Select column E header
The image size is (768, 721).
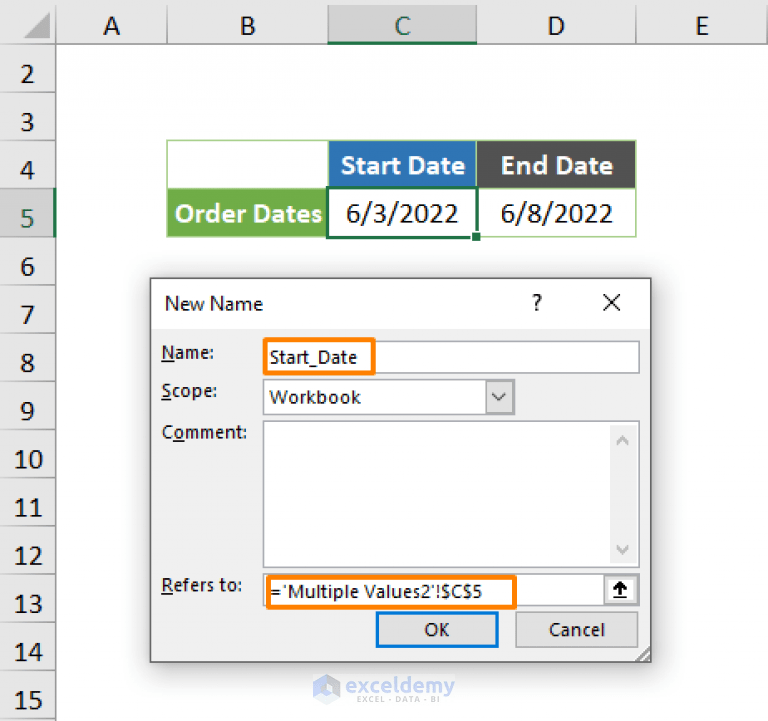coord(701,24)
